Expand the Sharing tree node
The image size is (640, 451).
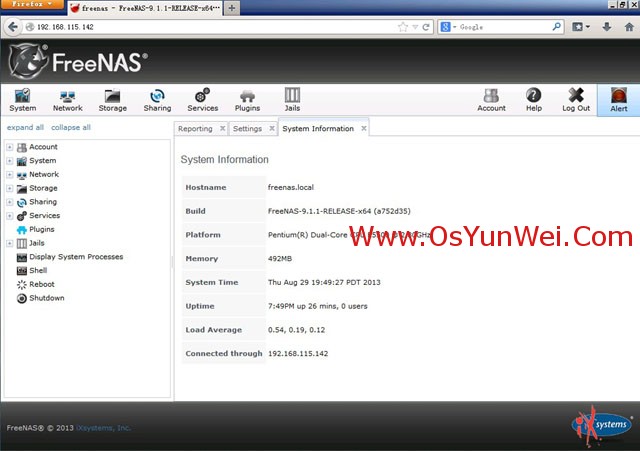pos(9,202)
